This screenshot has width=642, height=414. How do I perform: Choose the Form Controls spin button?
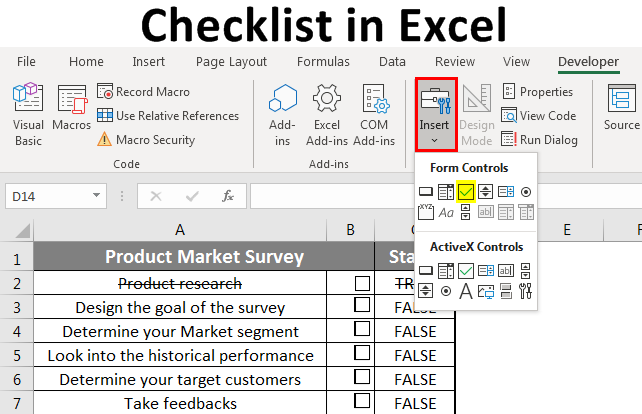[486, 191]
